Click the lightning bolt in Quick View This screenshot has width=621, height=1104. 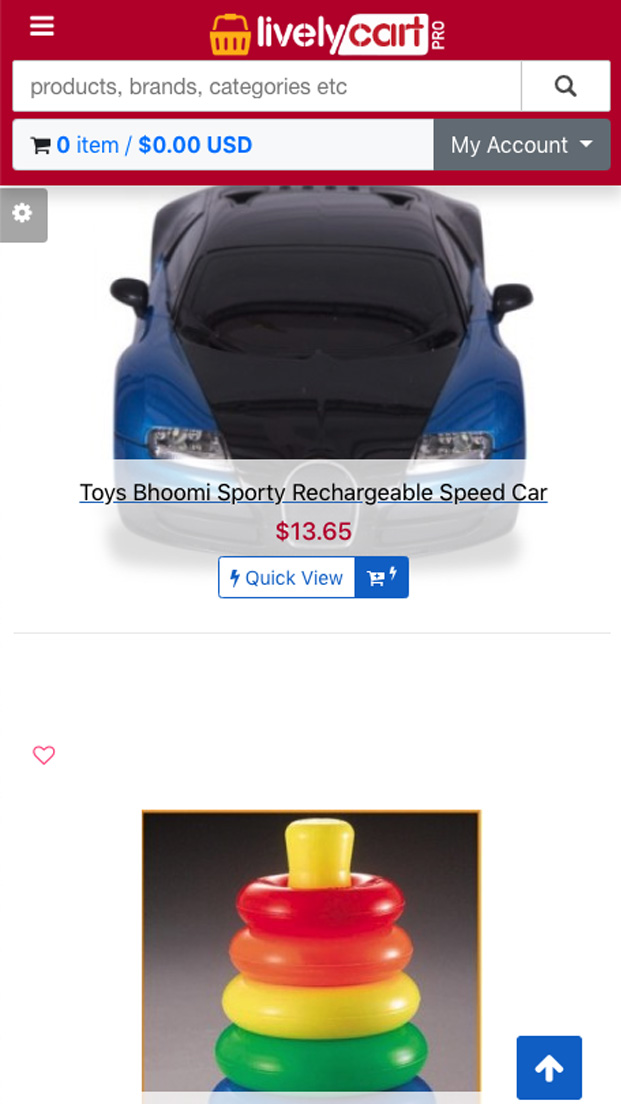pos(235,578)
